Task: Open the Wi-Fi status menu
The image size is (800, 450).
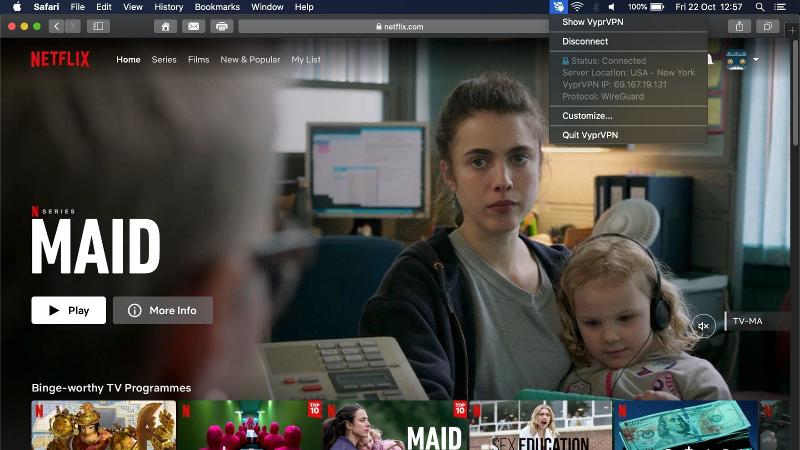Action: (x=577, y=7)
